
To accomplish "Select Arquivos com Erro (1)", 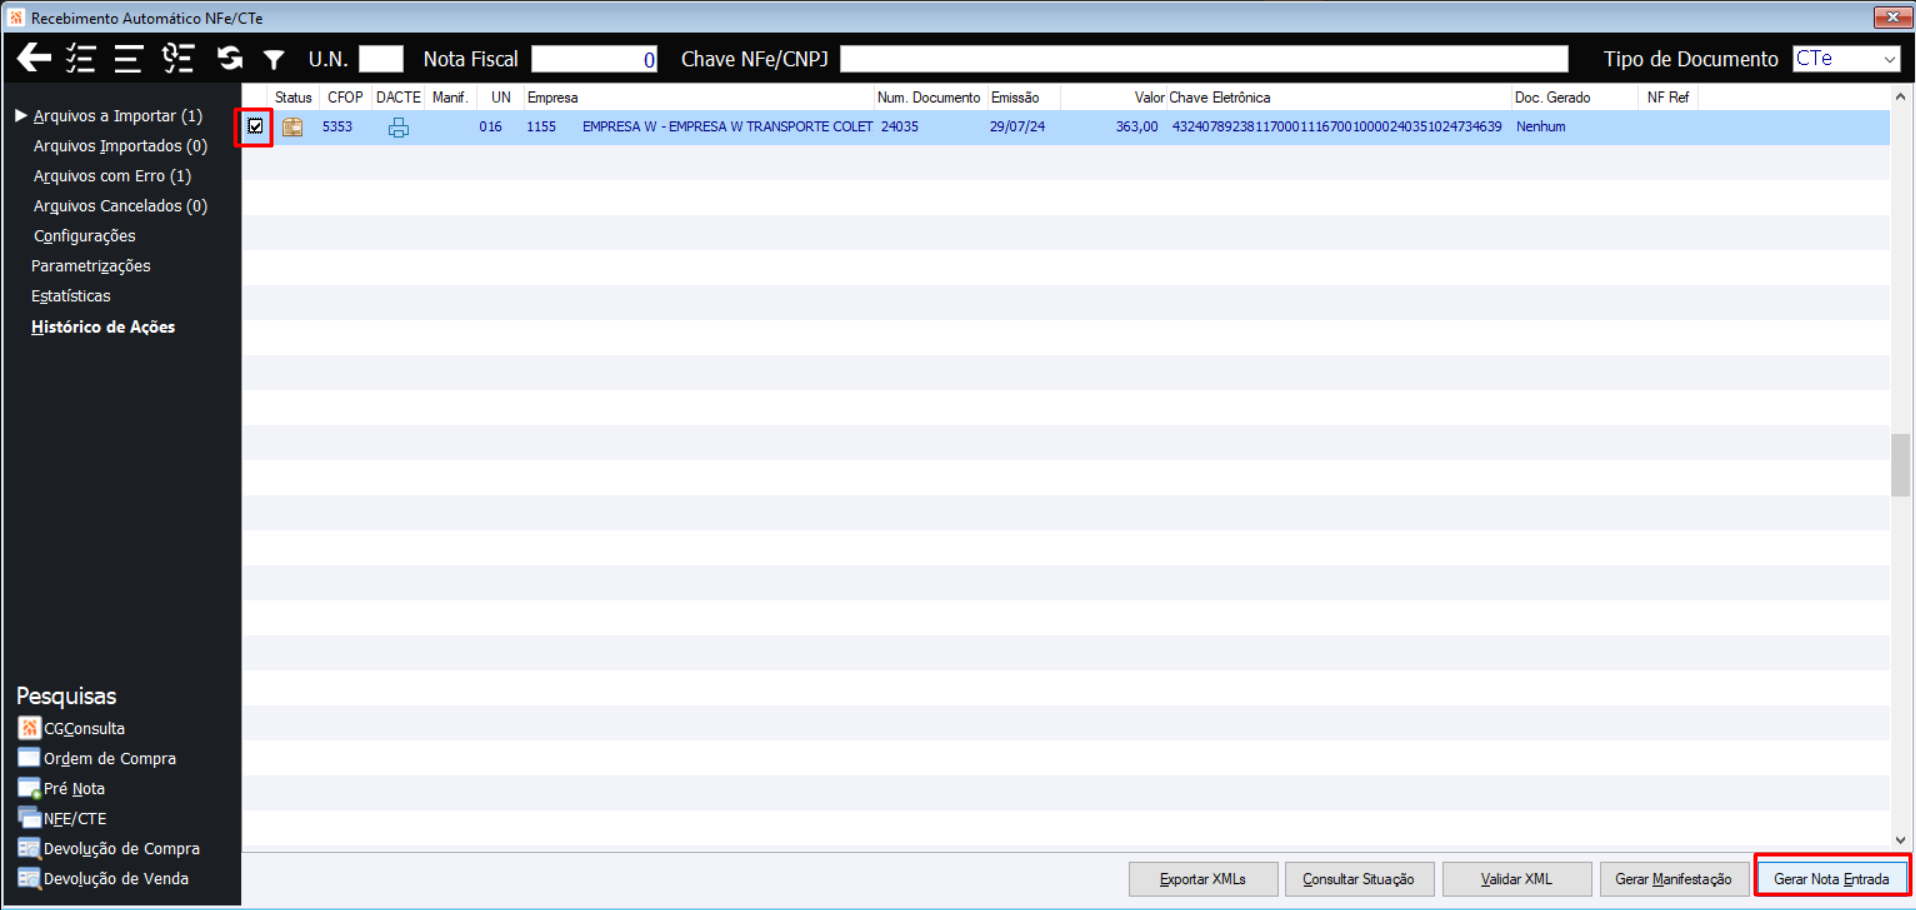I will coord(112,176).
